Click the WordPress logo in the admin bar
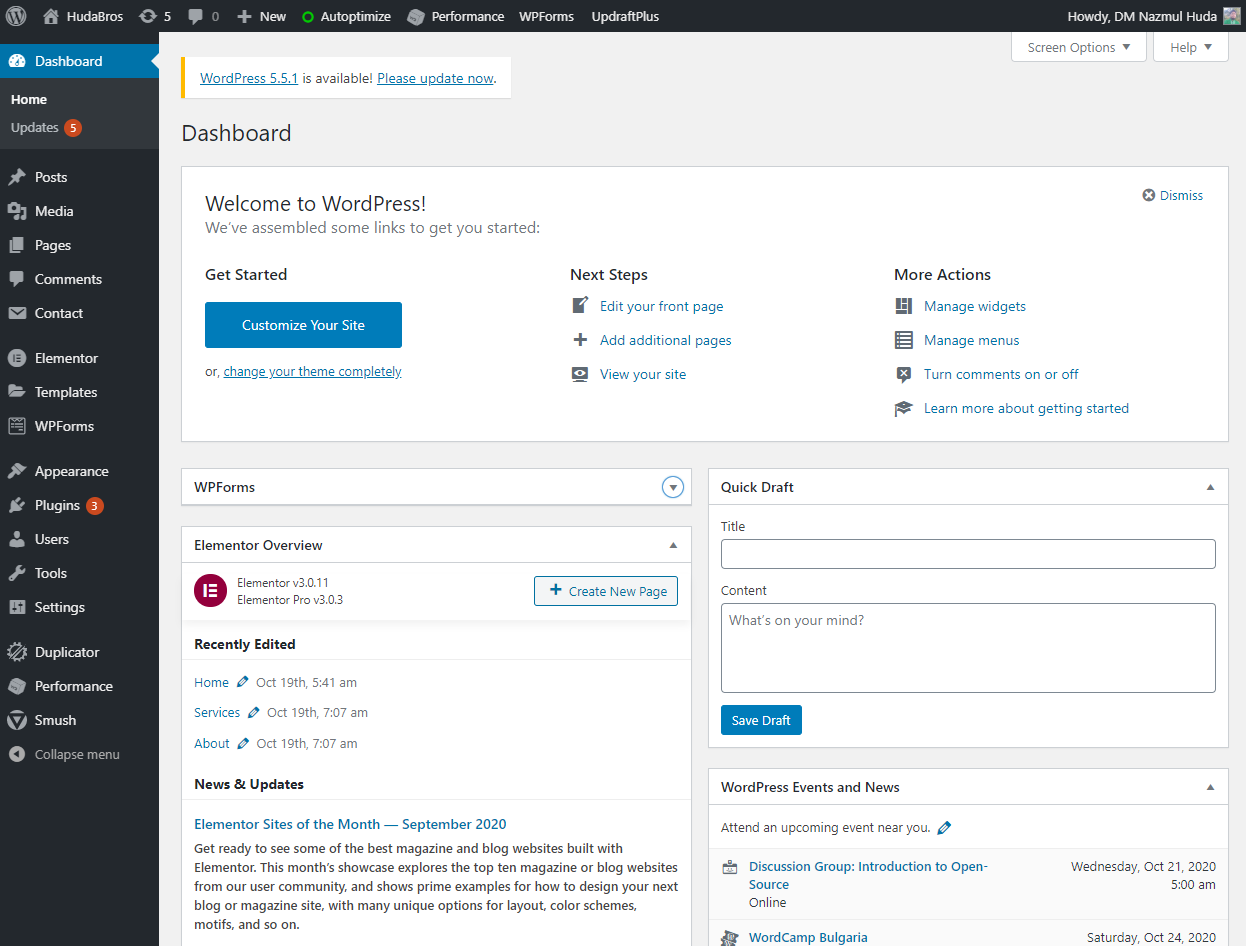Viewport: 1246px width, 946px height. coord(15,16)
